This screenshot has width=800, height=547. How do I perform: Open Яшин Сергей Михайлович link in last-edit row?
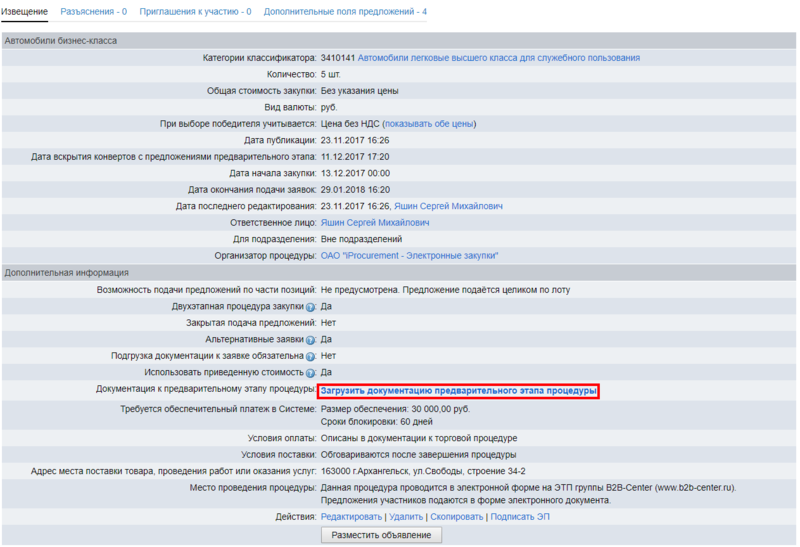click(x=455, y=206)
